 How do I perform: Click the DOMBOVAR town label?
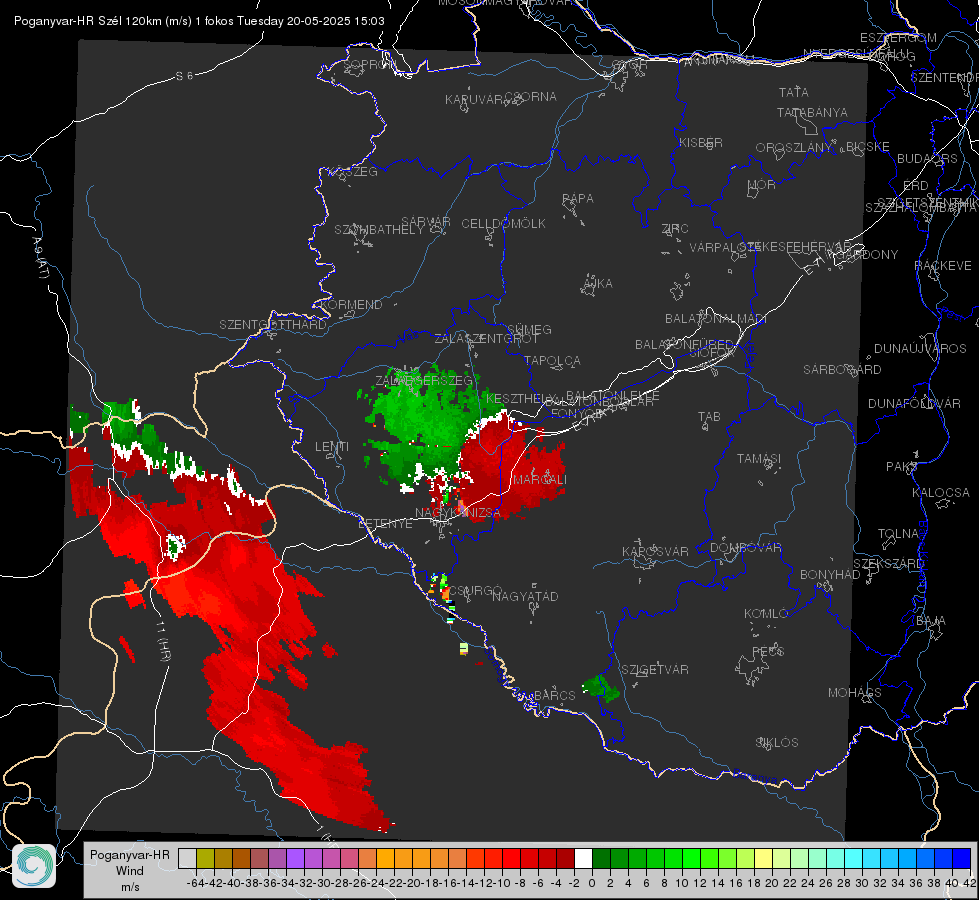(x=745, y=548)
